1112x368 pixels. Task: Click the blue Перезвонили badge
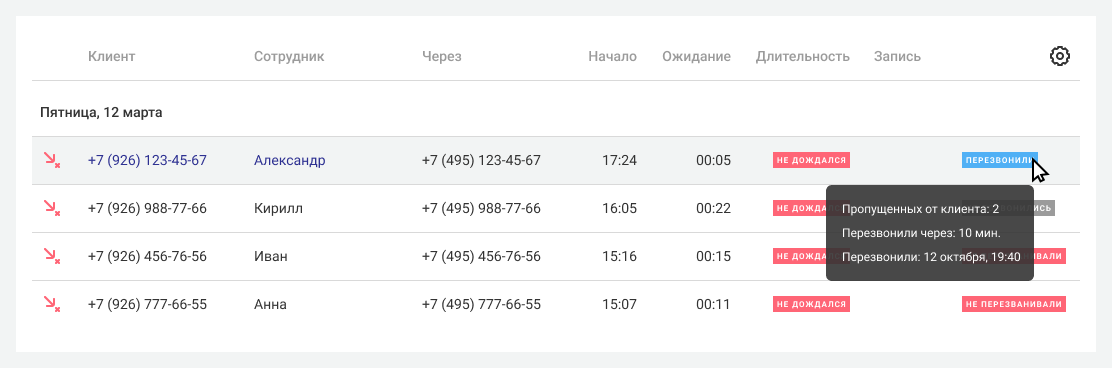999,160
